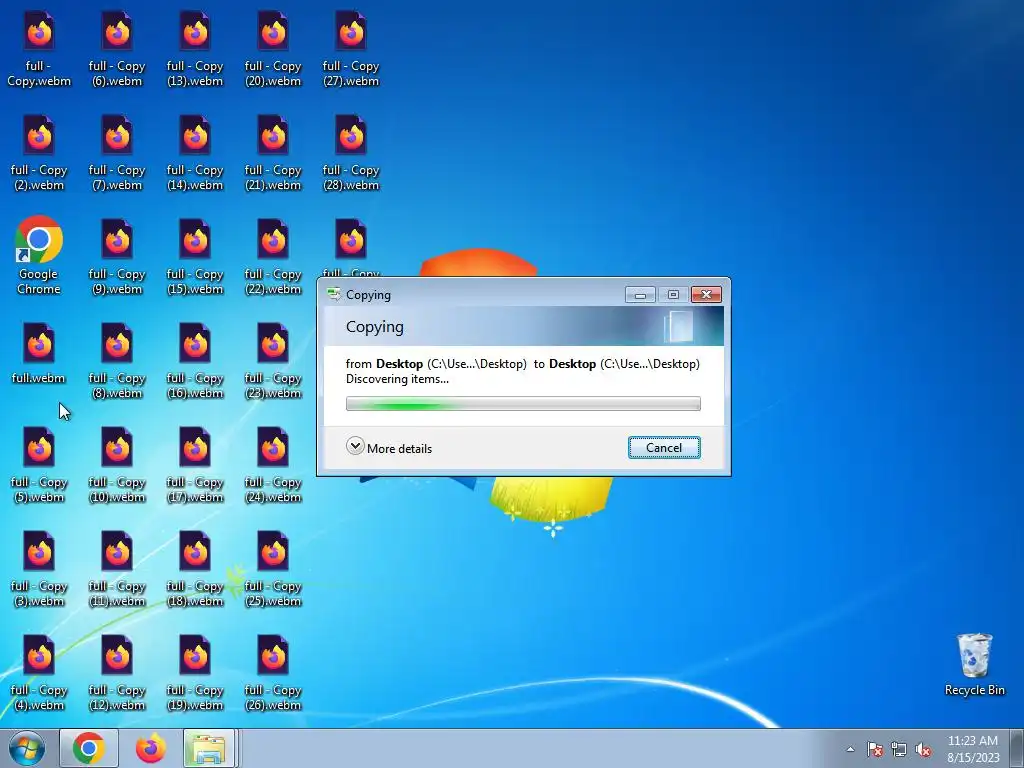
Task: Select the Google Chrome desktop shortcut
Action: [x=39, y=256]
